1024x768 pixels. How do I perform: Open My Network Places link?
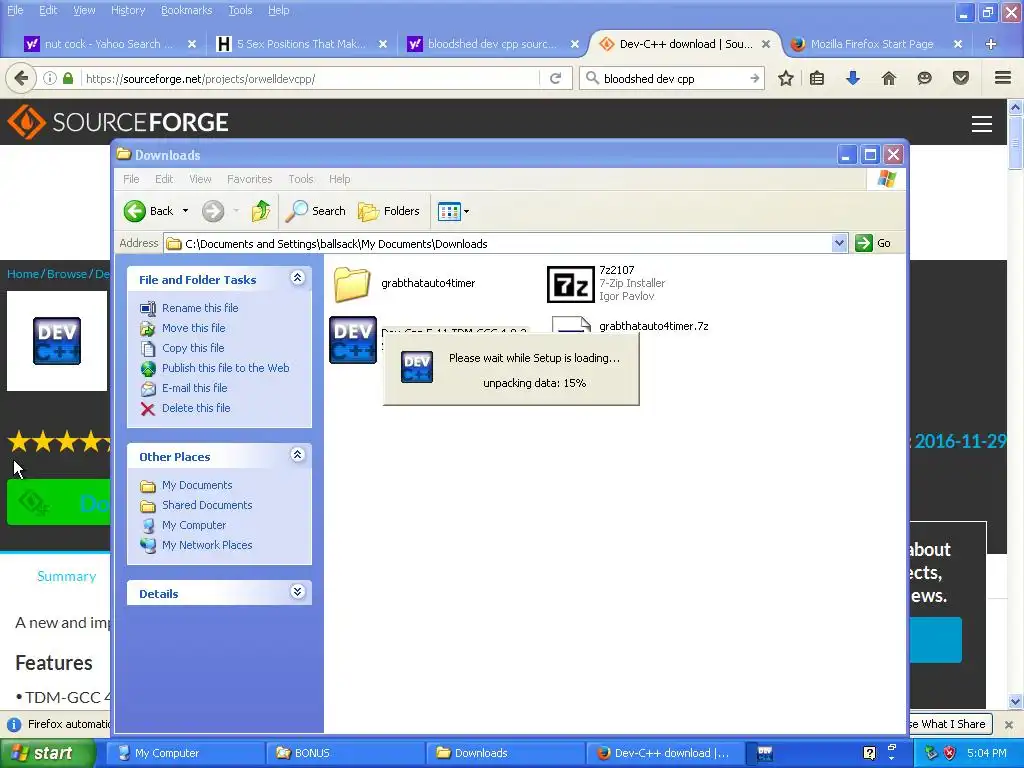pyautogui.click(x=206, y=545)
